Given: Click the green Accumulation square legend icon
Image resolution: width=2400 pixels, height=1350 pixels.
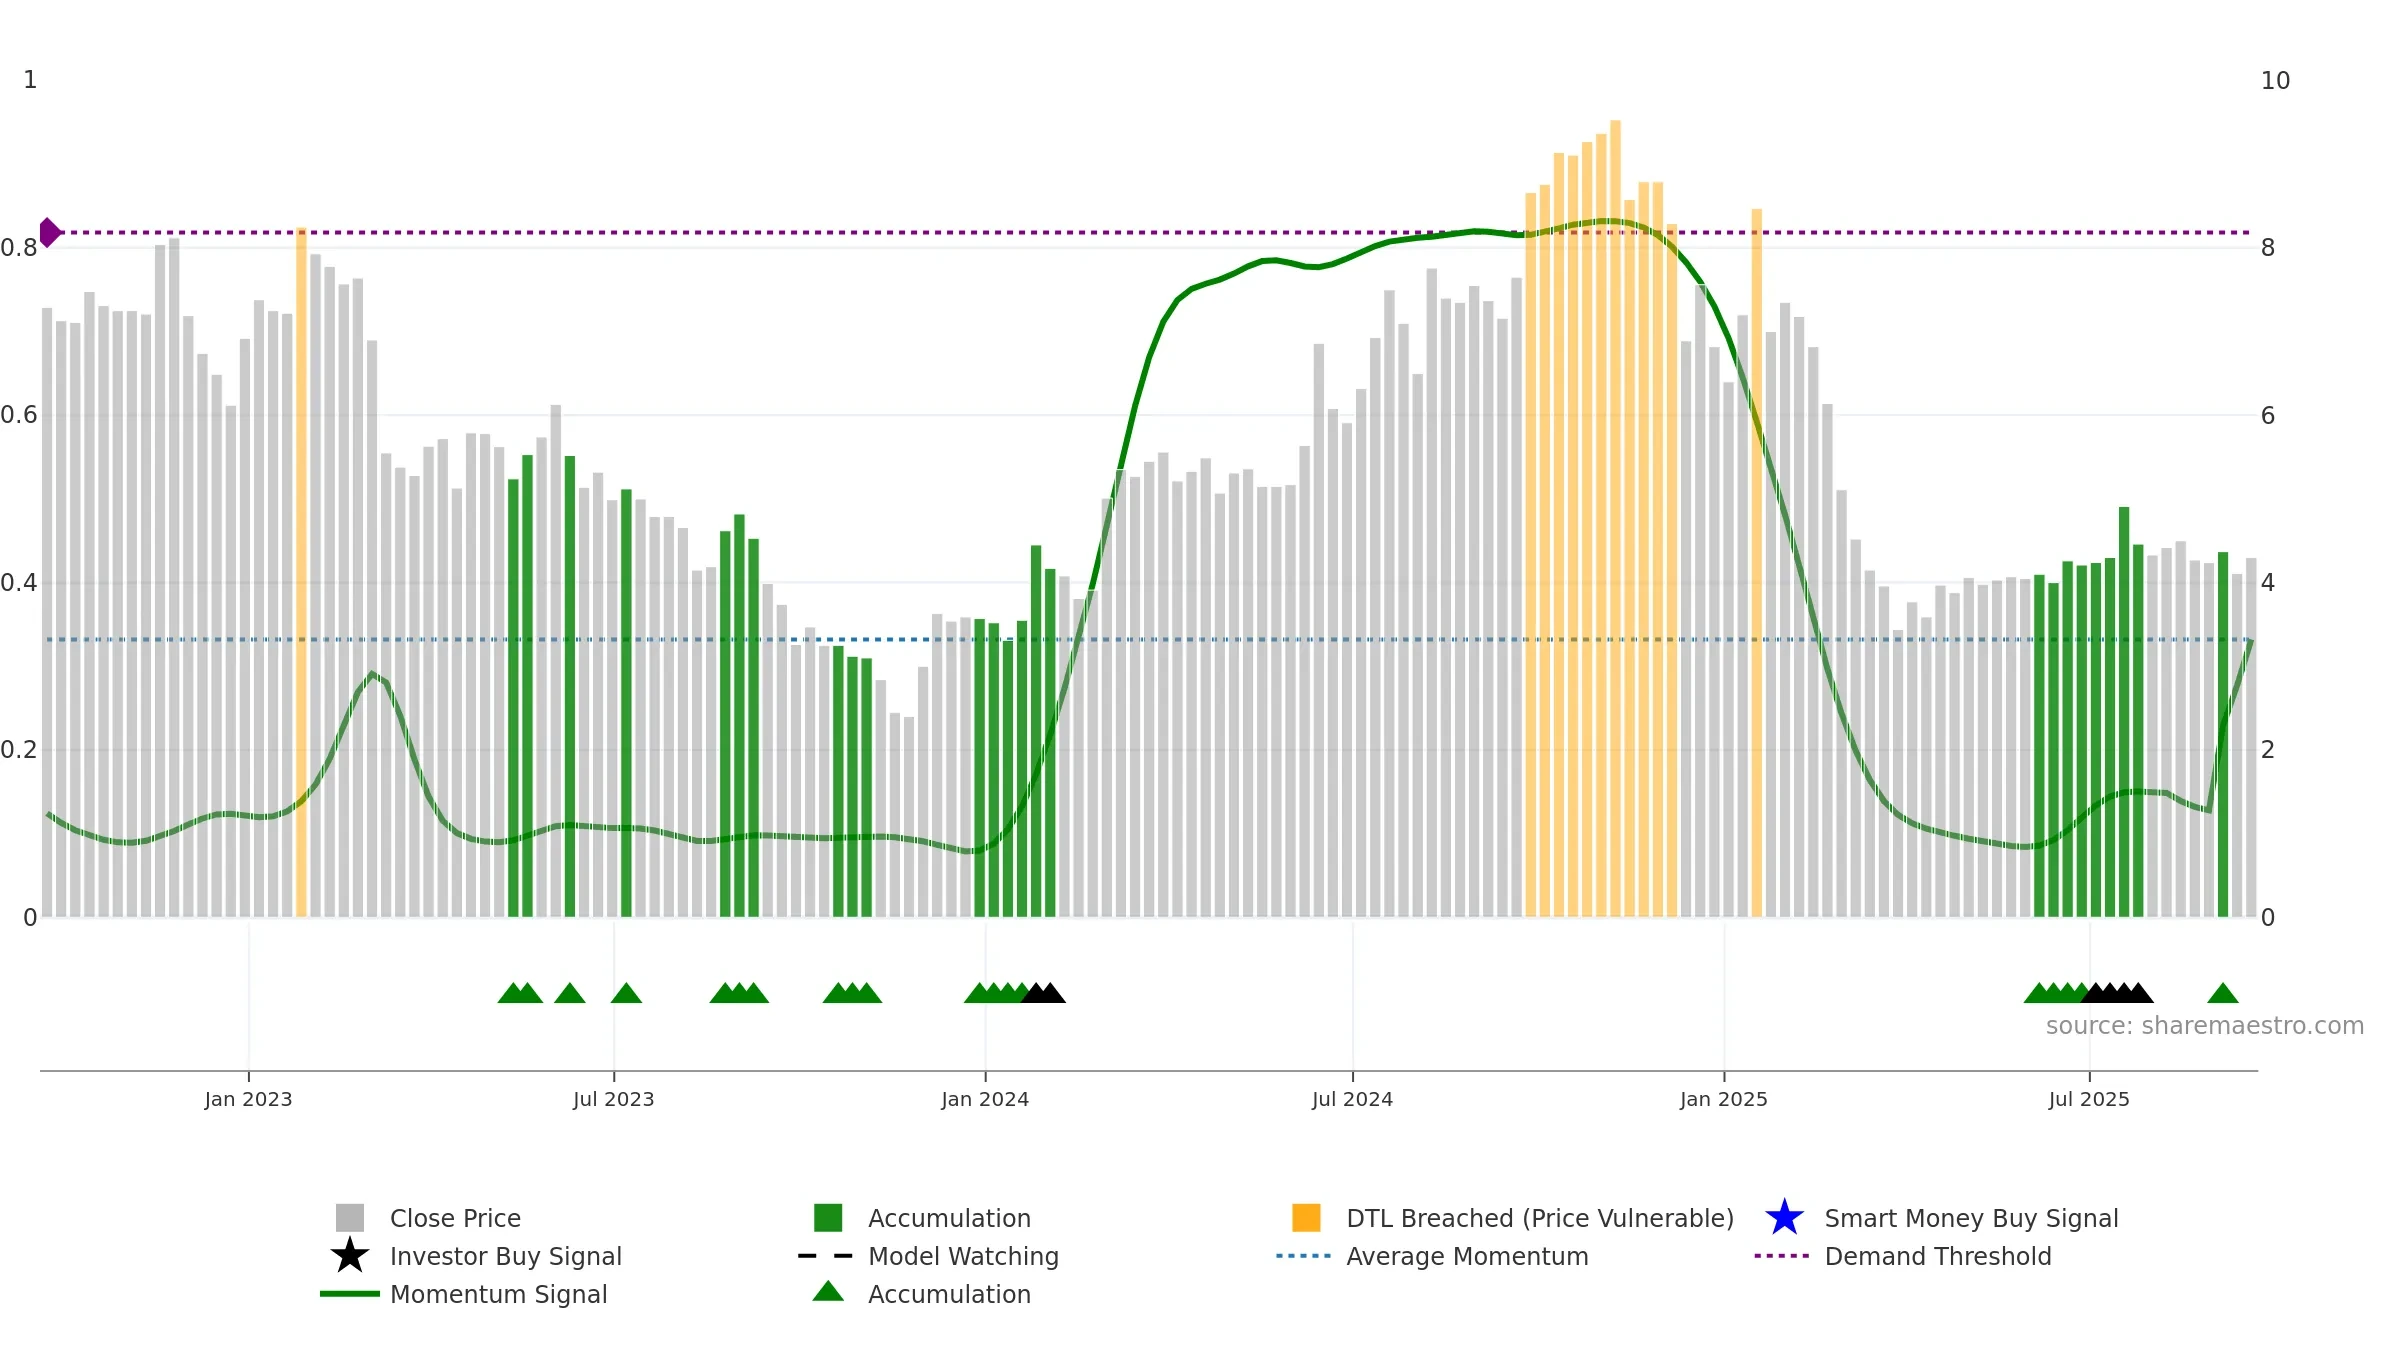Looking at the screenshot, I should pos(828,1217).
